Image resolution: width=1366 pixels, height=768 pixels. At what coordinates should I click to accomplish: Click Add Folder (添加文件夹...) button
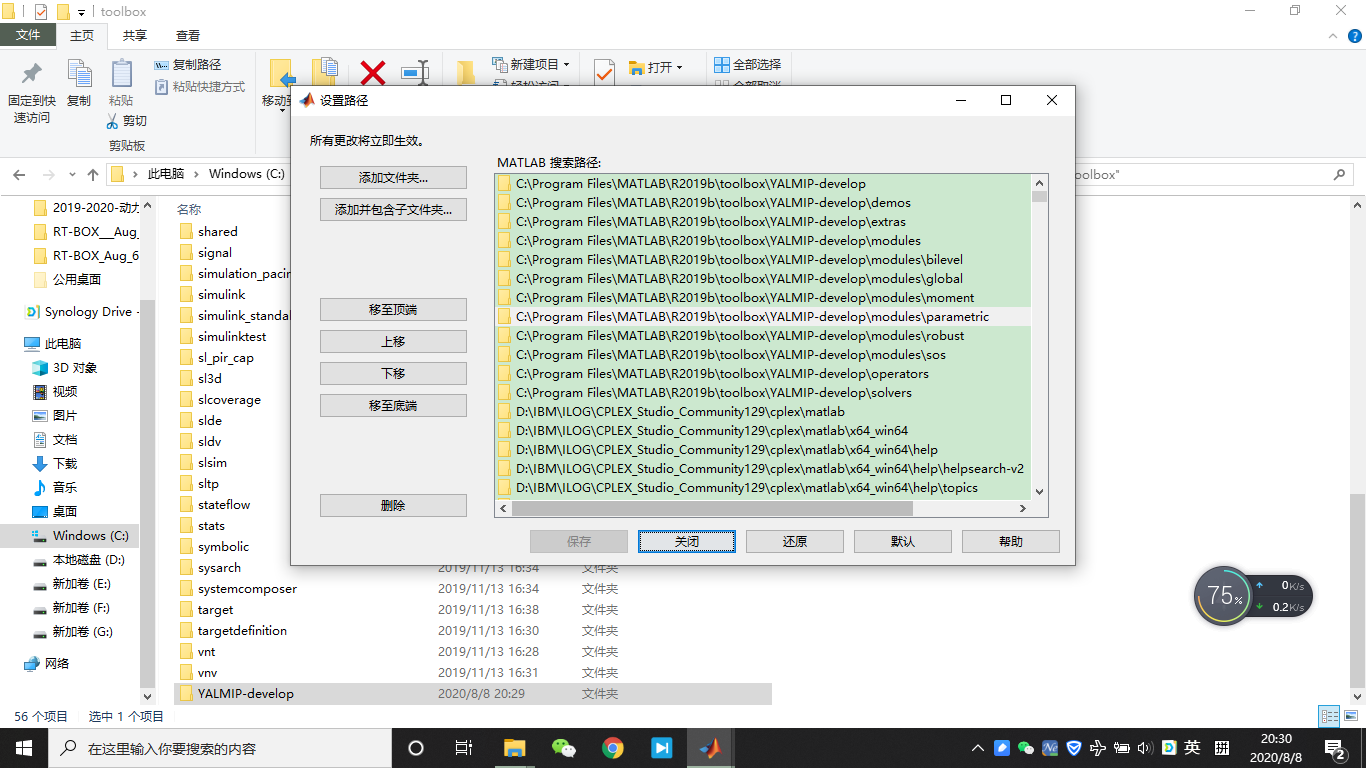pos(393,178)
